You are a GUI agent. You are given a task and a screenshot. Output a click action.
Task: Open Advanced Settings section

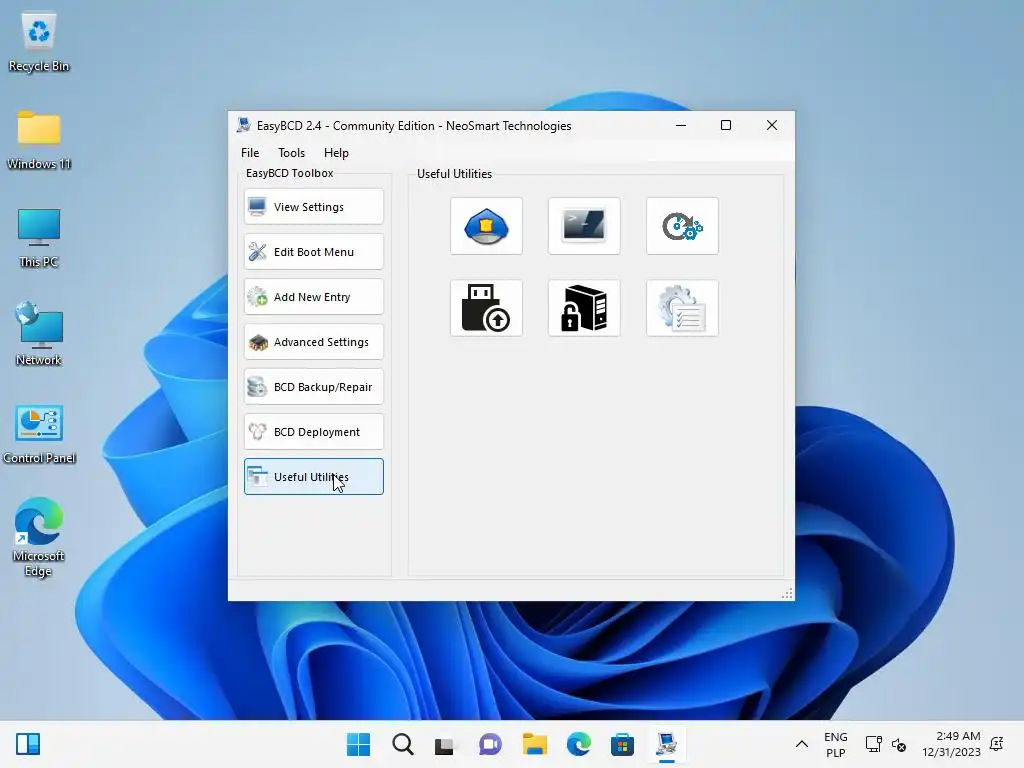point(313,342)
